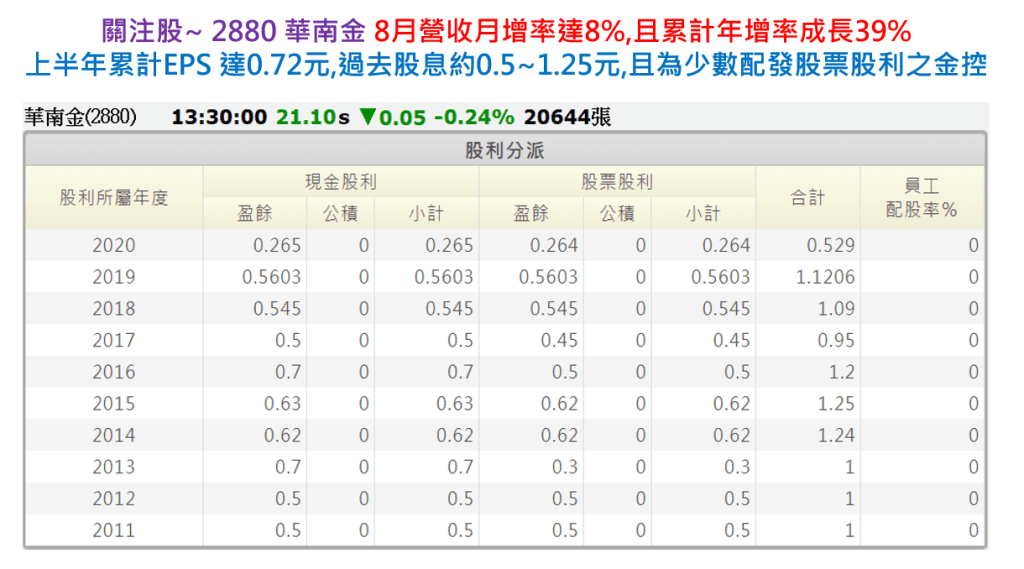Click the 華南金(2880) stock name

click(x=80, y=117)
